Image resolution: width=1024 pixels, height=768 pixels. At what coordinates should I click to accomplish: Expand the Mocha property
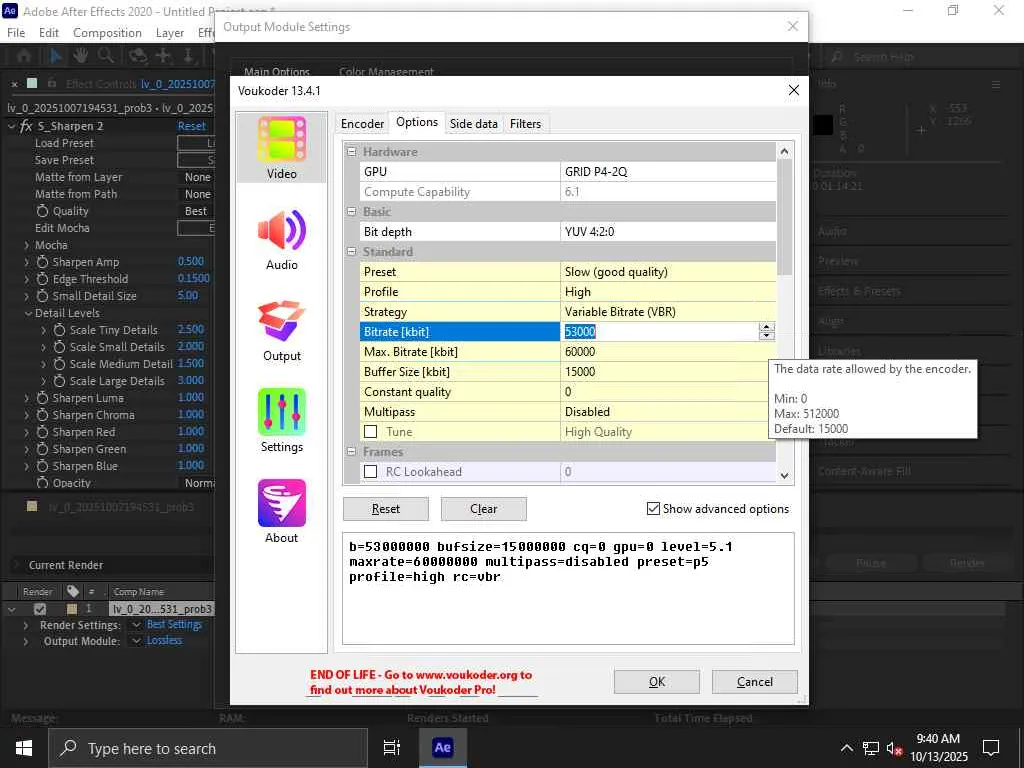click(26, 245)
